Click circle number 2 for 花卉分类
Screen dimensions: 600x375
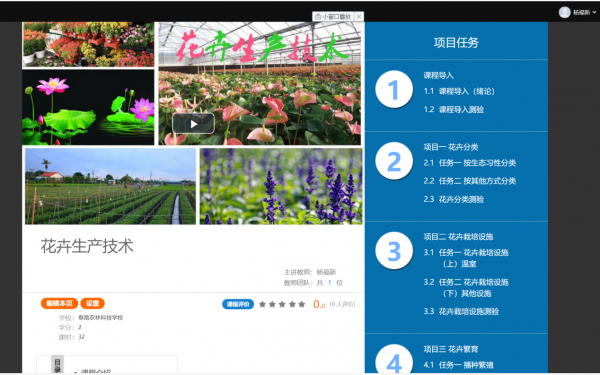(394, 161)
